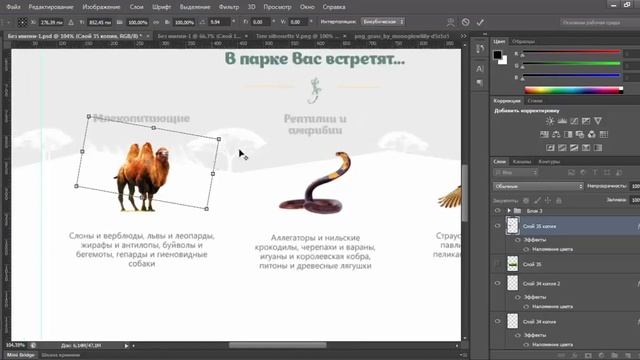Hide the Блок 3 group layer
Viewport: 640px width, 360px height.
[x=498, y=211]
